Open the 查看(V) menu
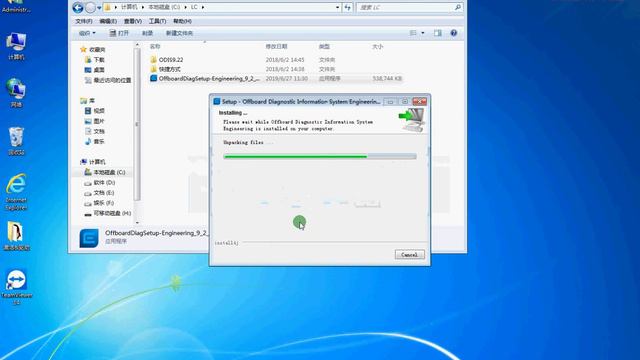Image resolution: width=640 pixels, height=360 pixels. 133,21
